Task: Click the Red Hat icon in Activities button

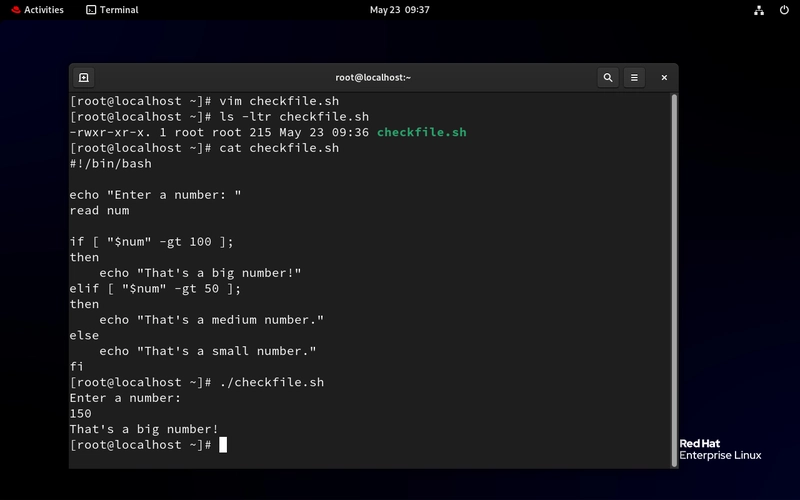Action: (16, 10)
